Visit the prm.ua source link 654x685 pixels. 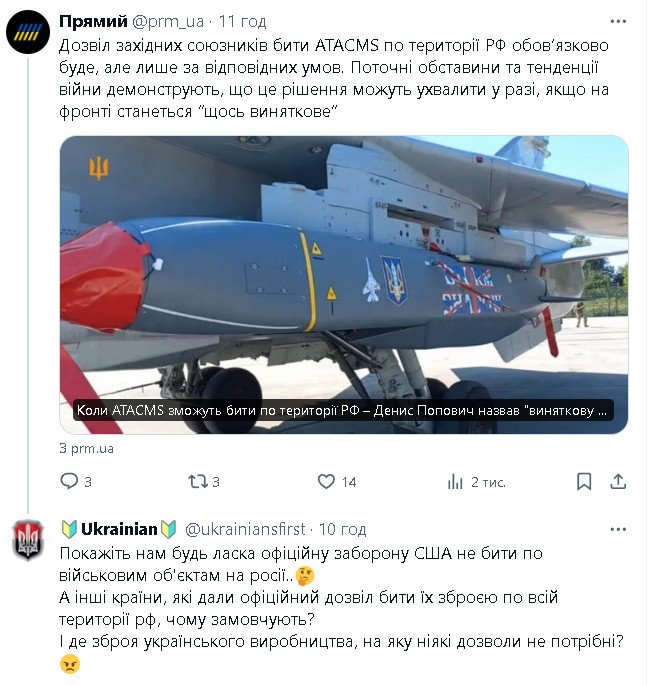coord(87,449)
